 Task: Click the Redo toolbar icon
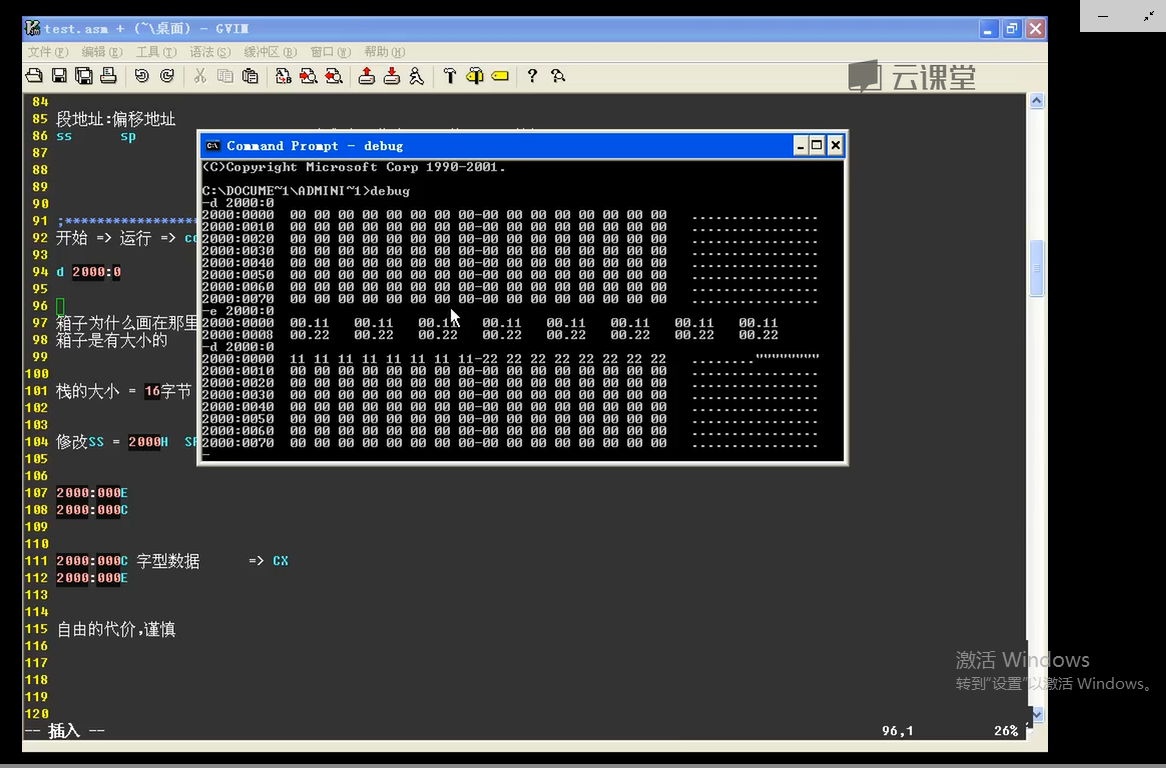[x=167, y=76]
